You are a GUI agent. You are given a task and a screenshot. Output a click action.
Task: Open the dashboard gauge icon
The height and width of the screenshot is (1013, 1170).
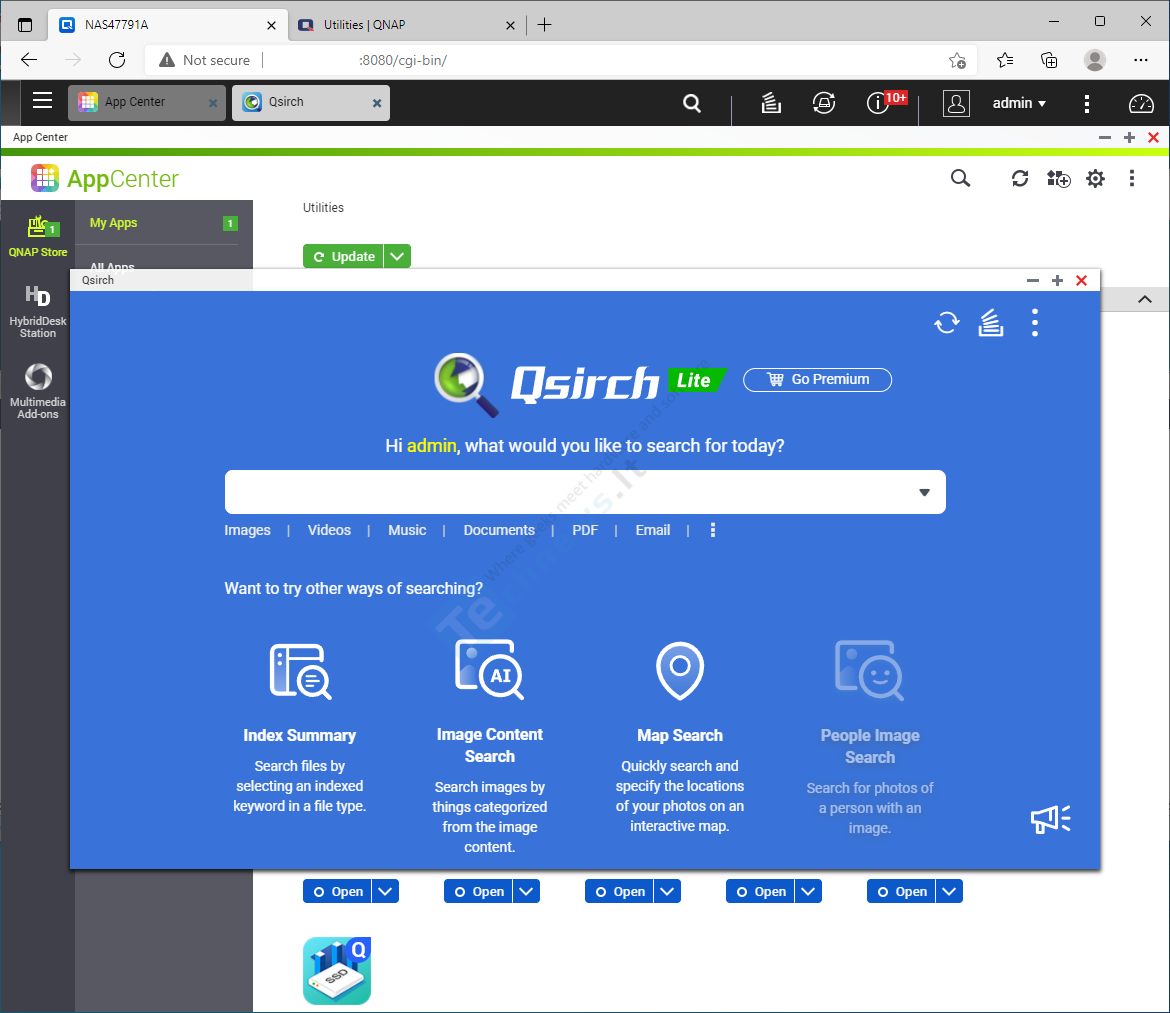tap(1141, 103)
